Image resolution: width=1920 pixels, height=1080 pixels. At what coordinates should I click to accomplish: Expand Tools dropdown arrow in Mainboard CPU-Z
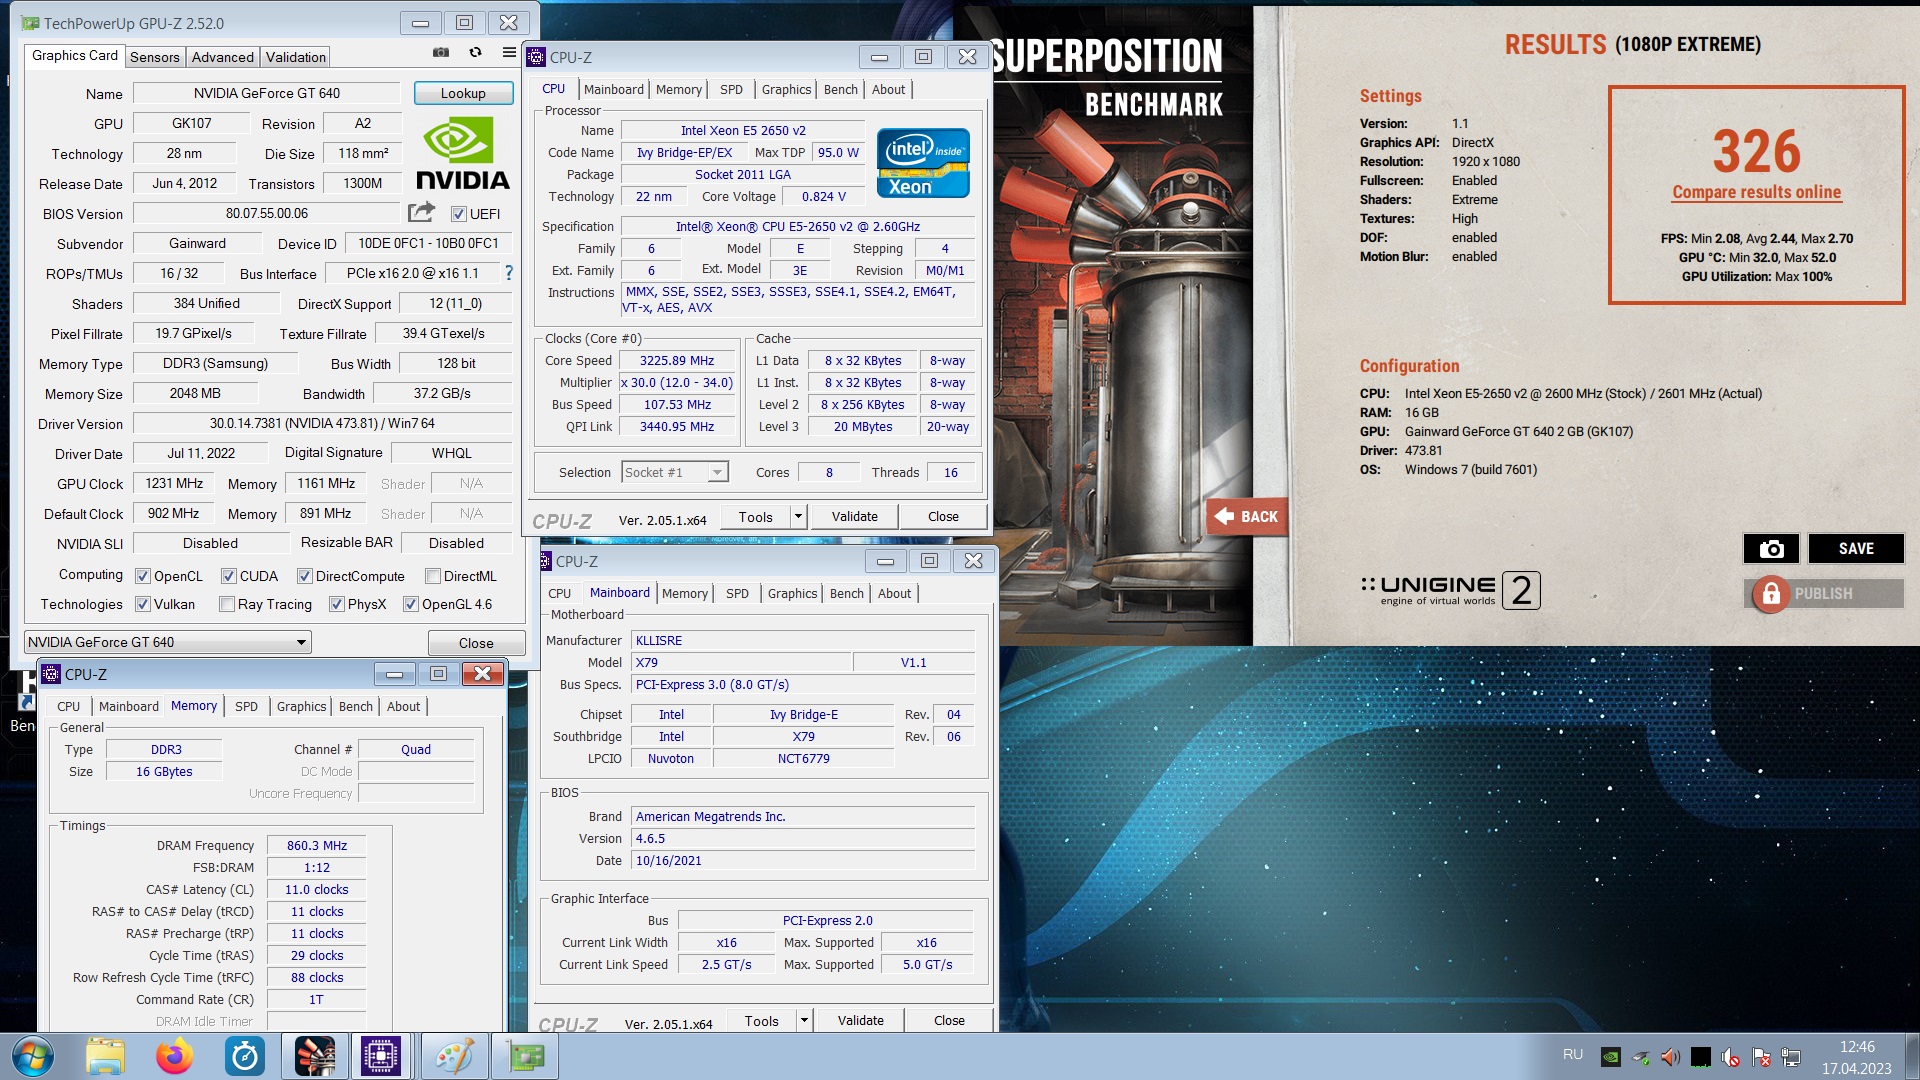click(804, 1021)
